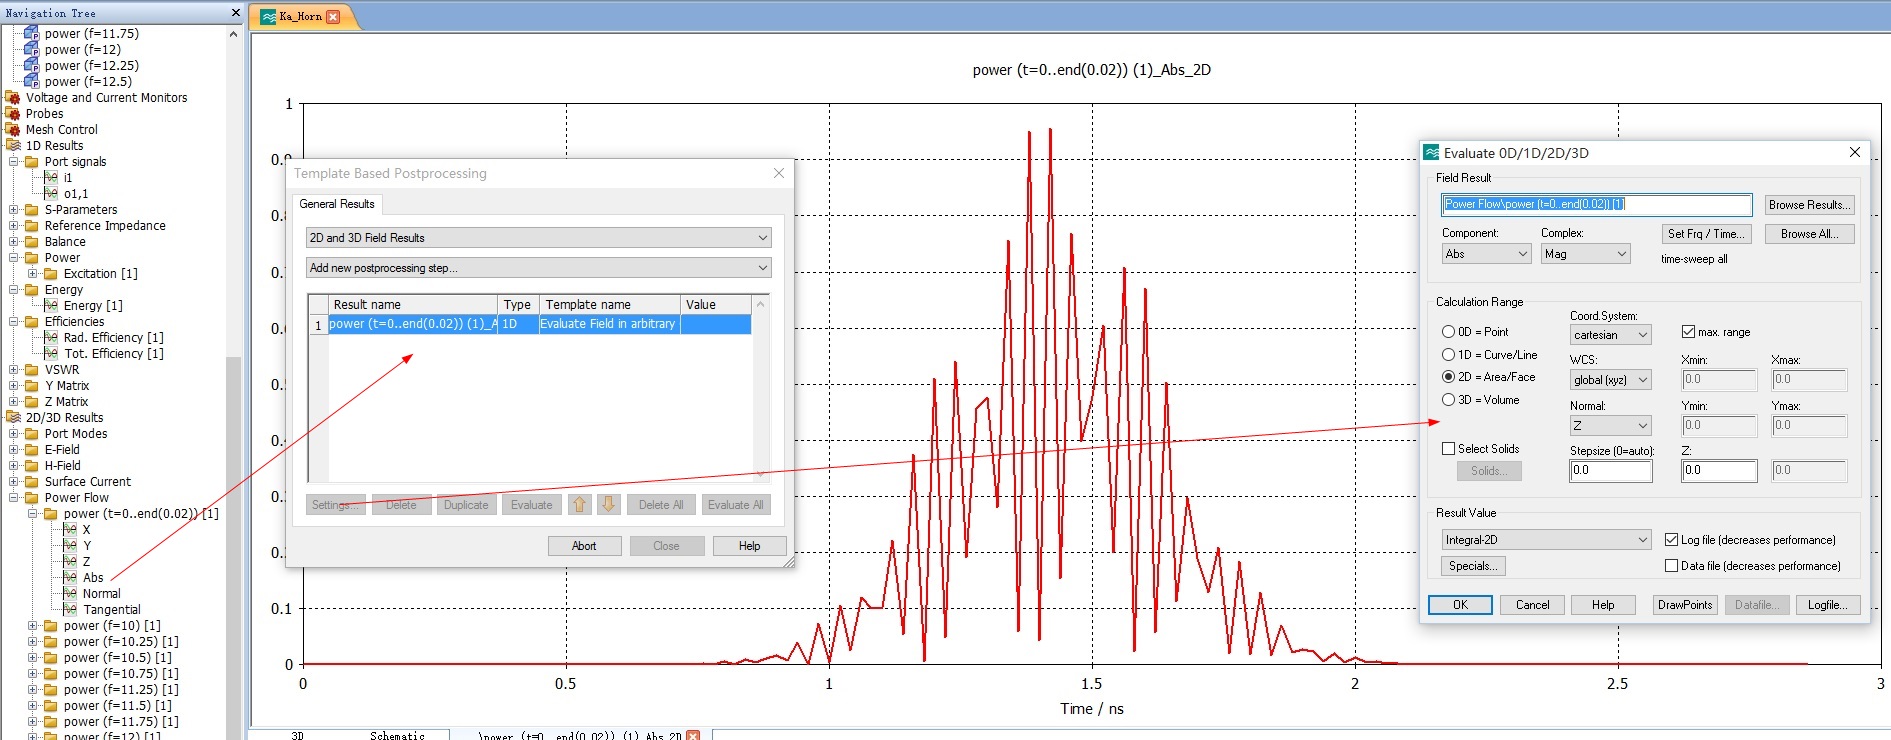Select the X component icon under Power Flow
Viewport: 1891px width, 740px height.
point(70,529)
